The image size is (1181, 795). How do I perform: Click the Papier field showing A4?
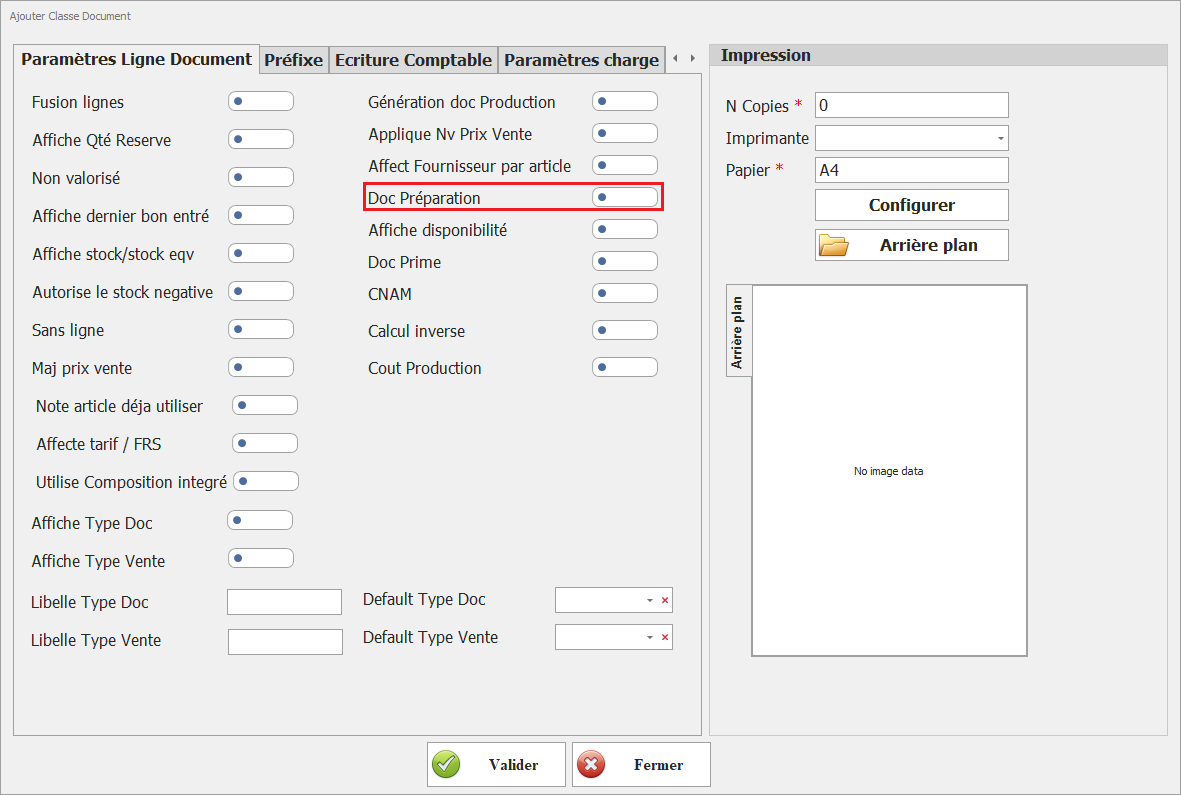pyautogui.click(x=911, y=170)
